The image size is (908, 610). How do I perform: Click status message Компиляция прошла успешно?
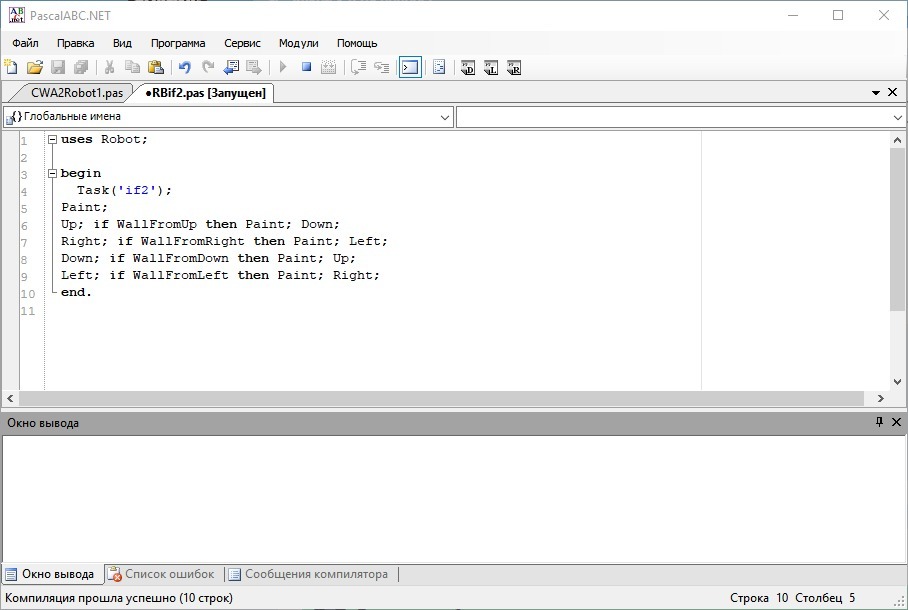119,598
